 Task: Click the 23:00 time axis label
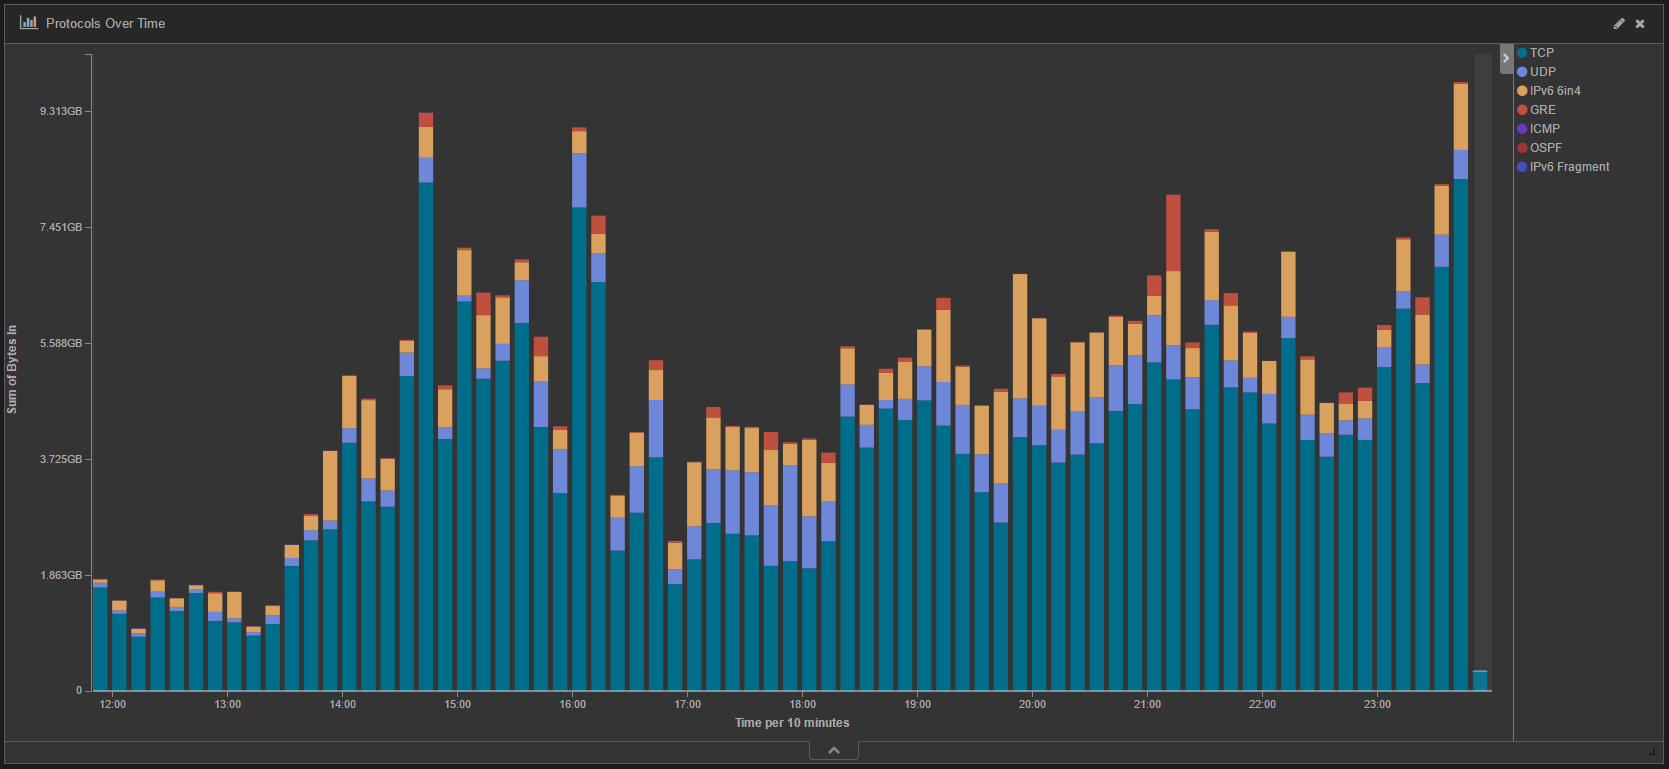pyautogui.click(x=1378, y=704)
